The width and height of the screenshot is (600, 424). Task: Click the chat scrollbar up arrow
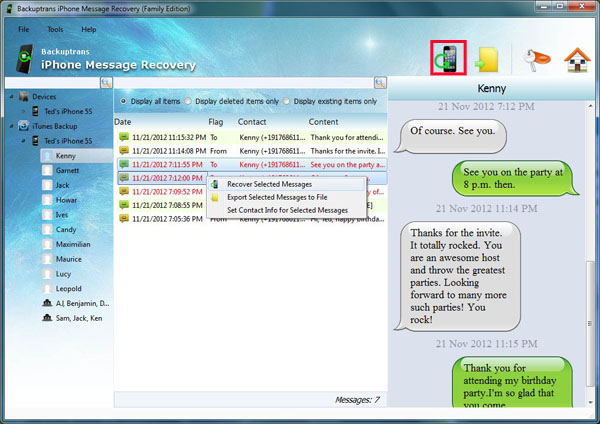tap(591, 106)
